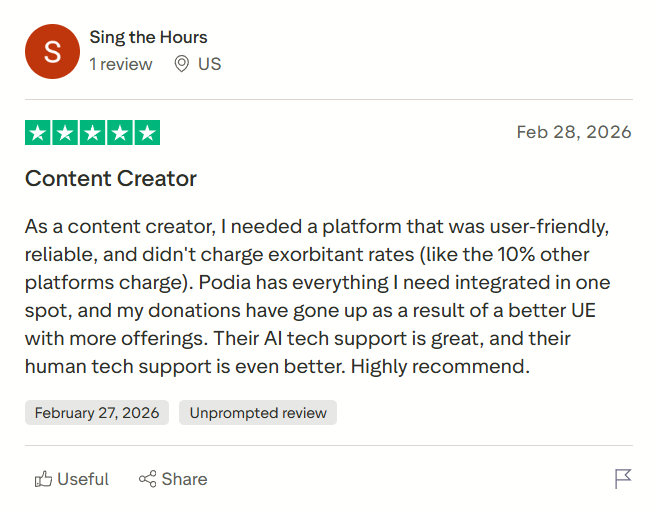Open the "Sing the Hours" reviewer profile
This screenshot has width=657, height=512.
pos(148,38)
